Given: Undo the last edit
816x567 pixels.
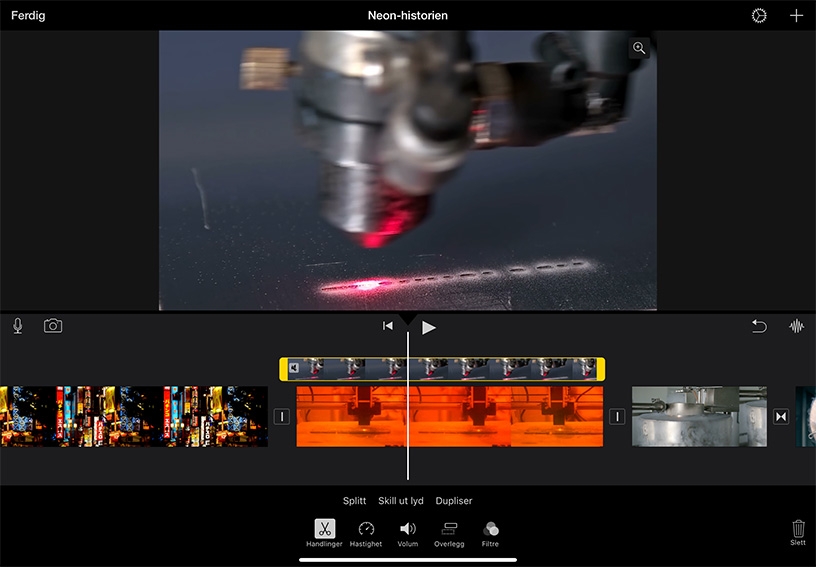Looking at the screenshot, I should (759, 326).
